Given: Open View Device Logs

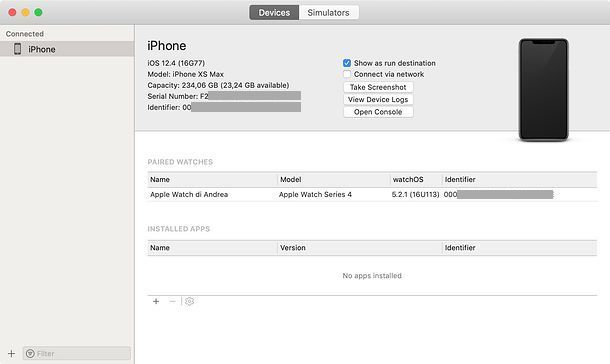Looking at the screenshot, I should pos(378,100).
